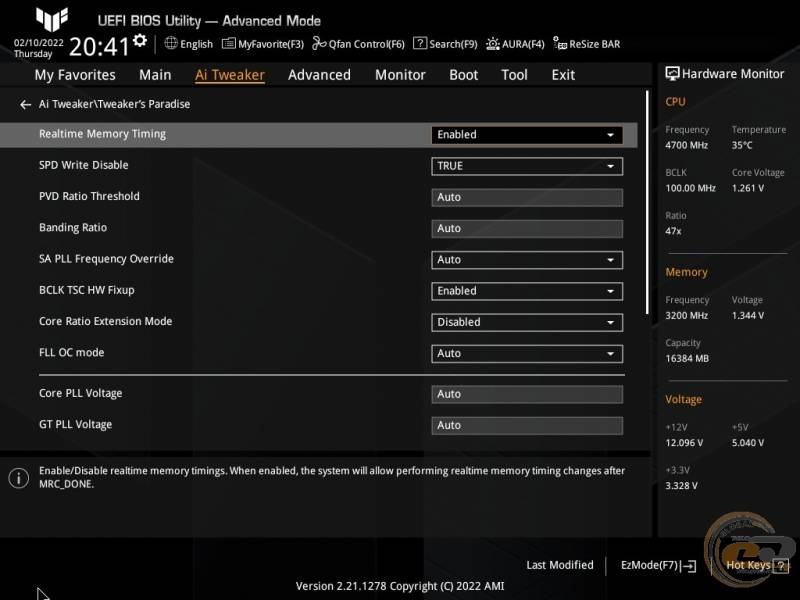Click the +12V reading 12.096 V
Viewport: 800px width, 600px height.
click(684, 443)
